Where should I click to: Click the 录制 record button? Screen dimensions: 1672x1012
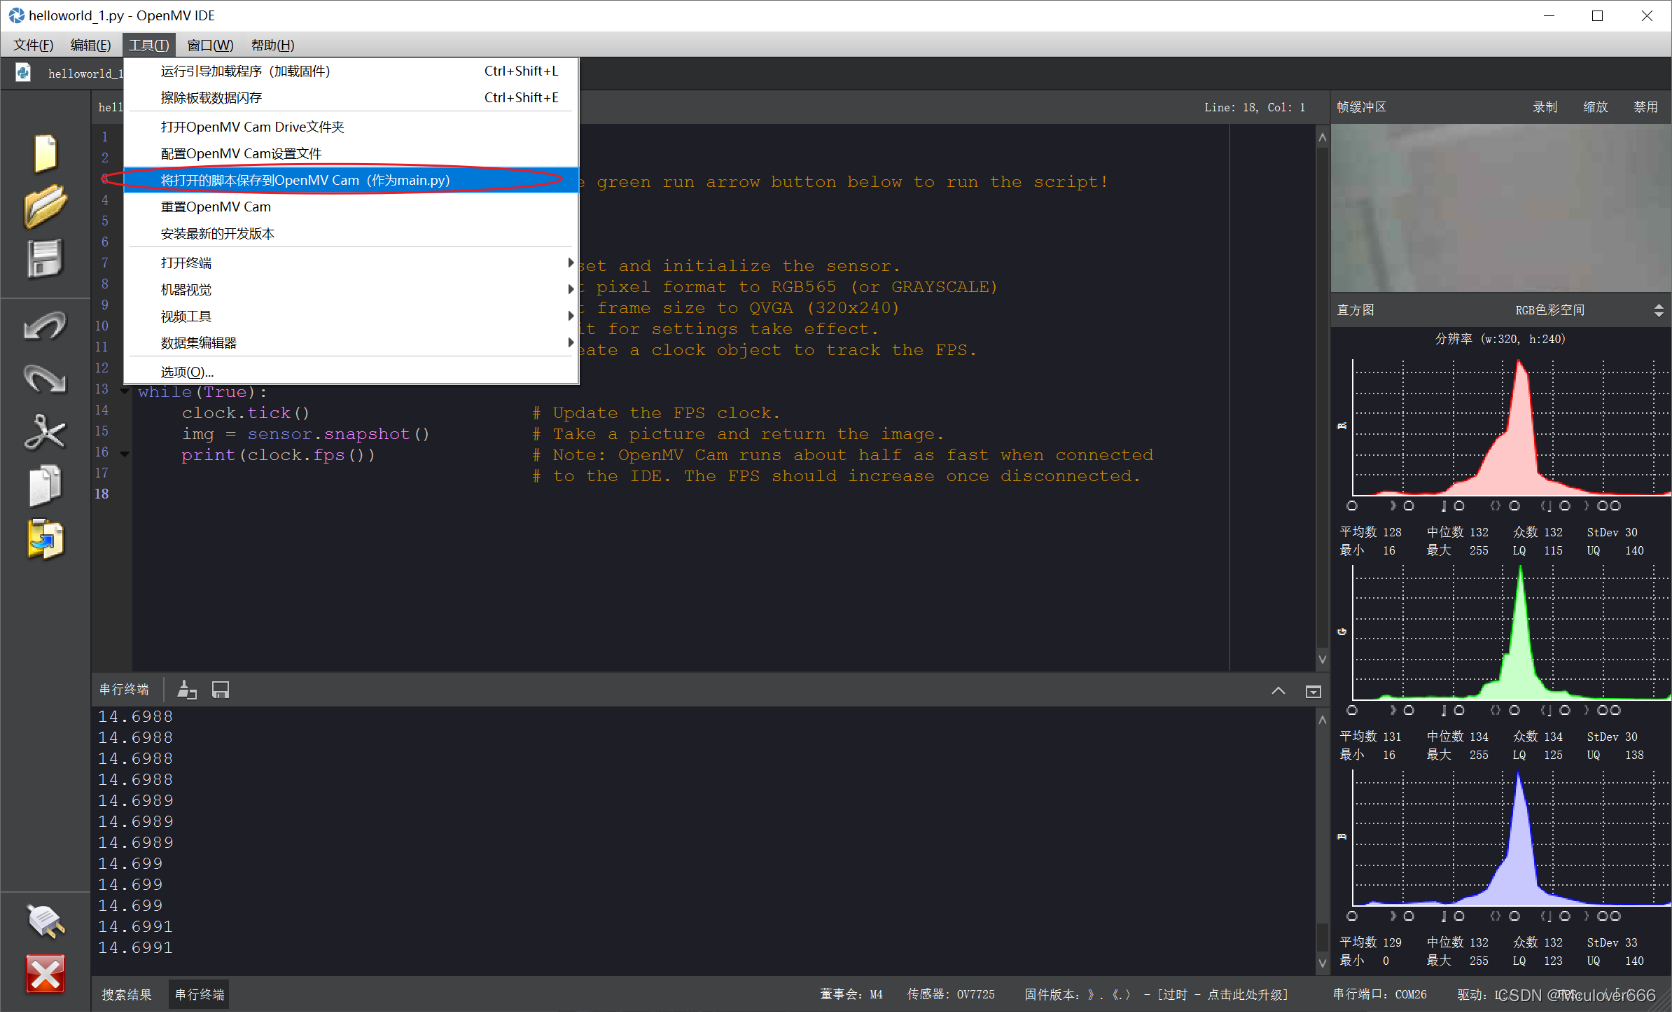point(1545,107)
